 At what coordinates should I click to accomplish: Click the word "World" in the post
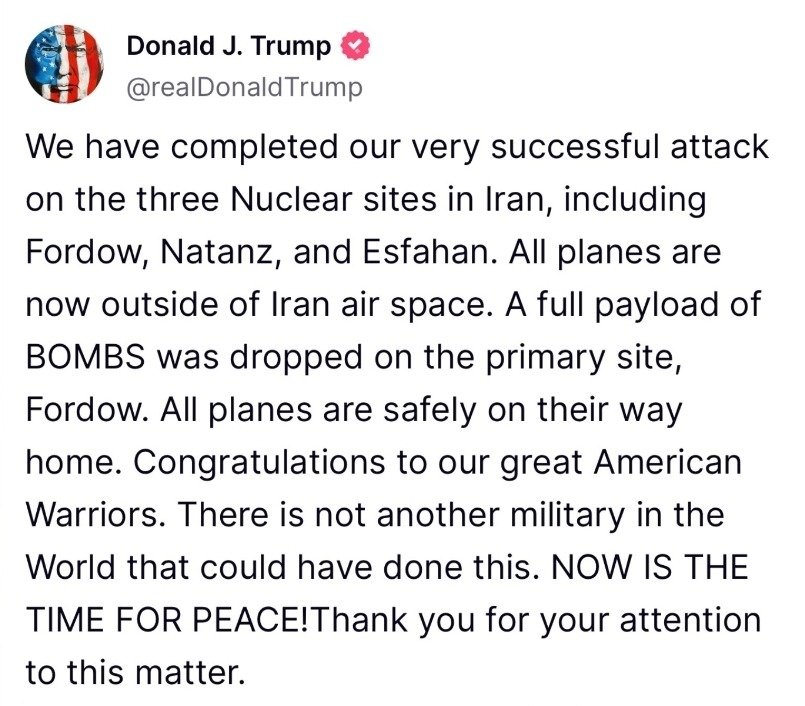71,567
